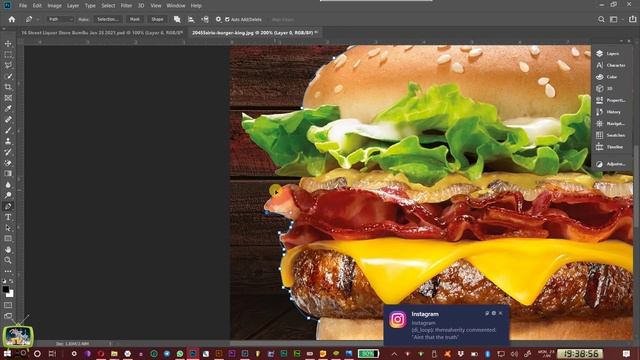Viewport: 640px width, 360px height.
Task: Open the workspace switcher in the top right
Action: [x=613, y=19]
